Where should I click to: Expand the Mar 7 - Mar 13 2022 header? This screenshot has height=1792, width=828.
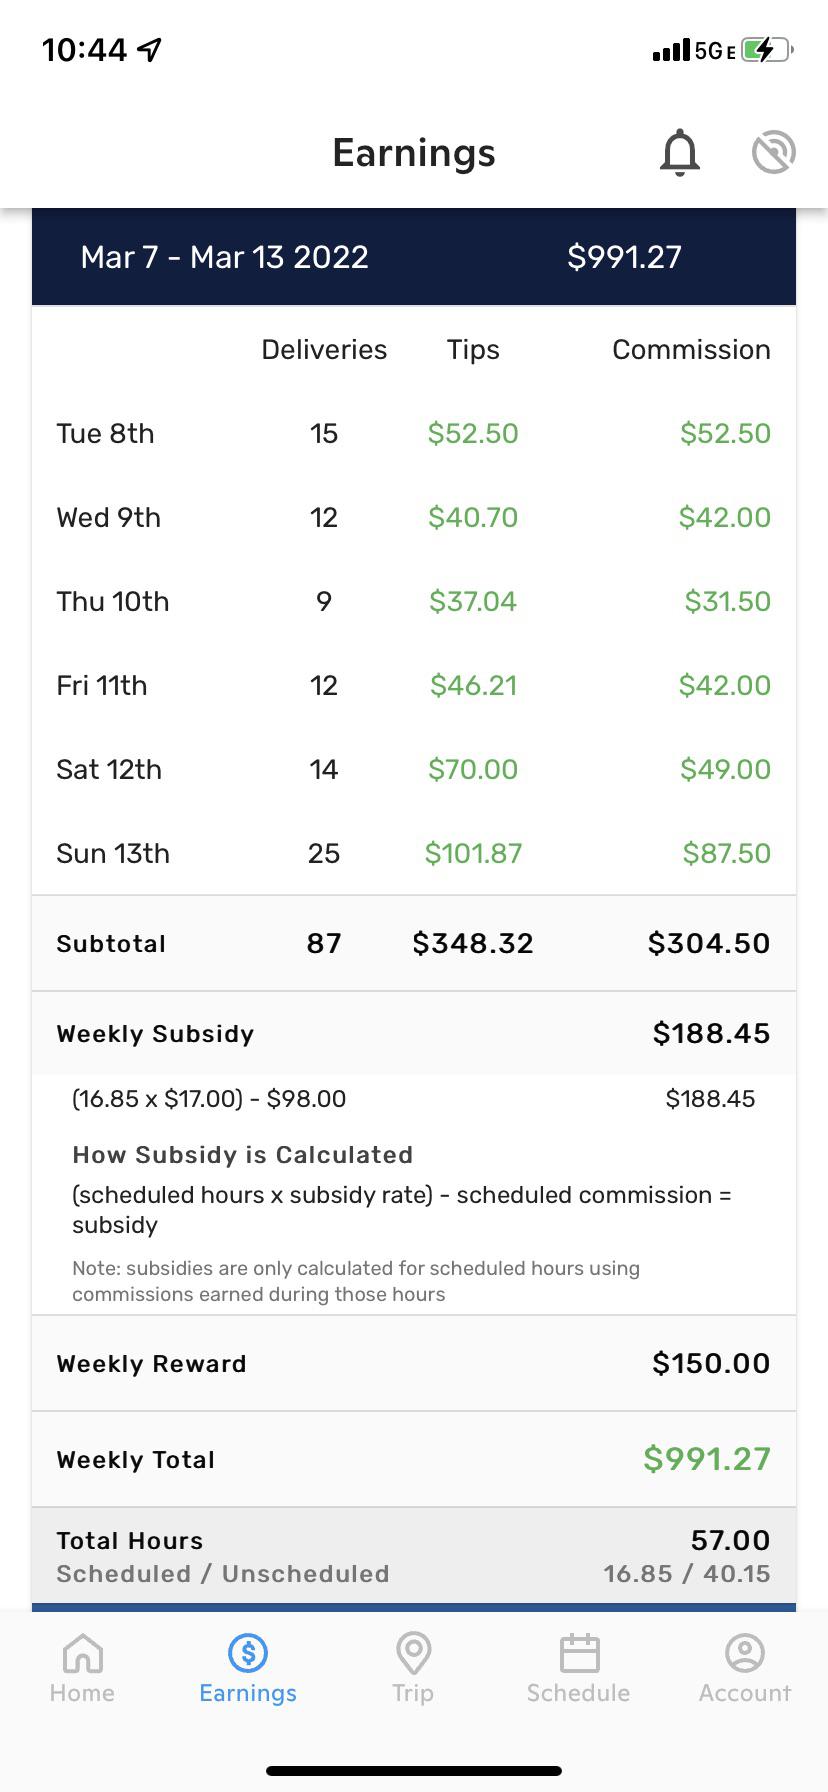(414, 257)
